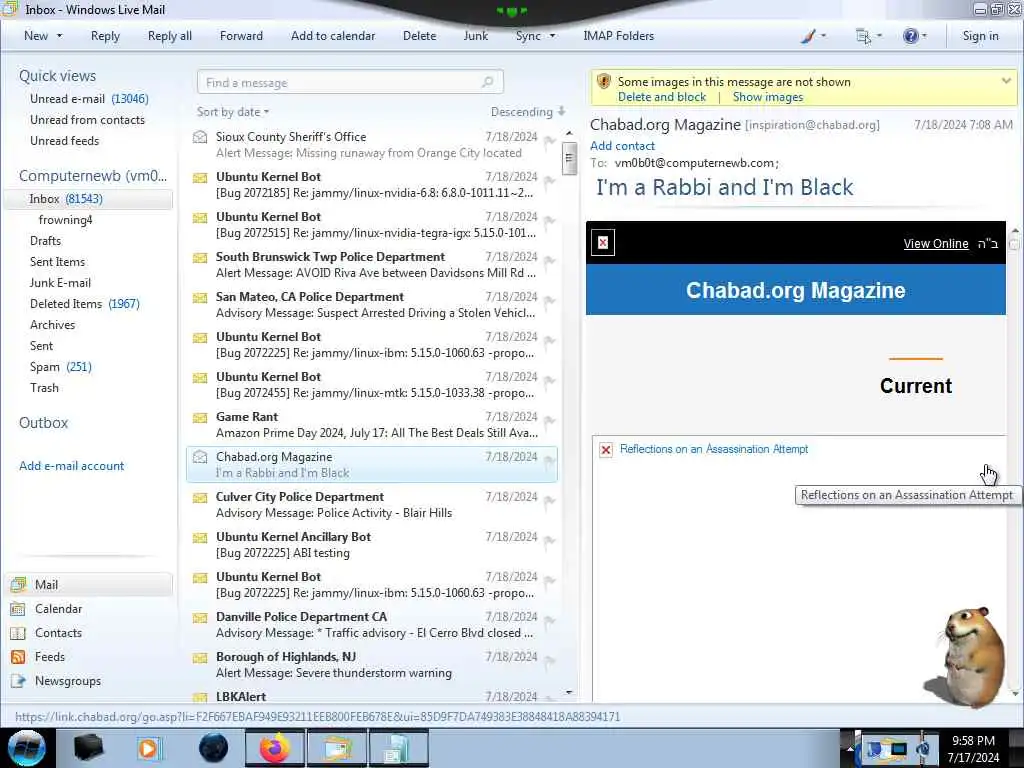The image size is (1024, 768).
Task: Open the media player taskbar icon
Action: coord(150,748)
